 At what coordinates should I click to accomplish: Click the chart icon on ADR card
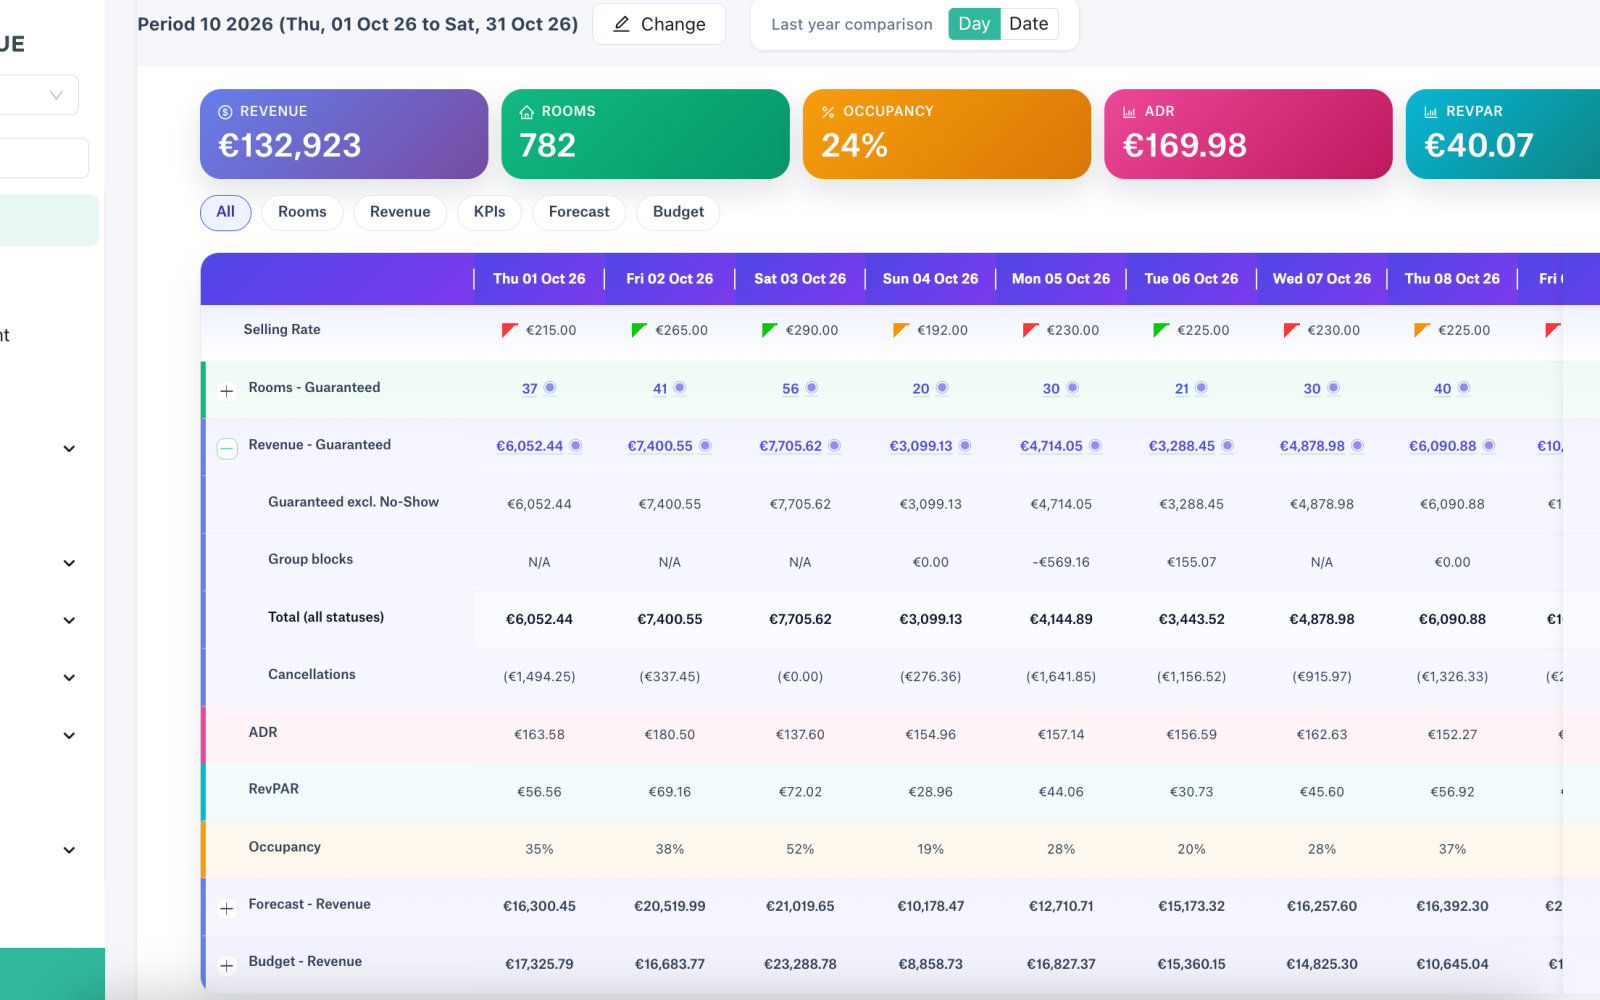pyautogui.click(x=1129, y=112)
